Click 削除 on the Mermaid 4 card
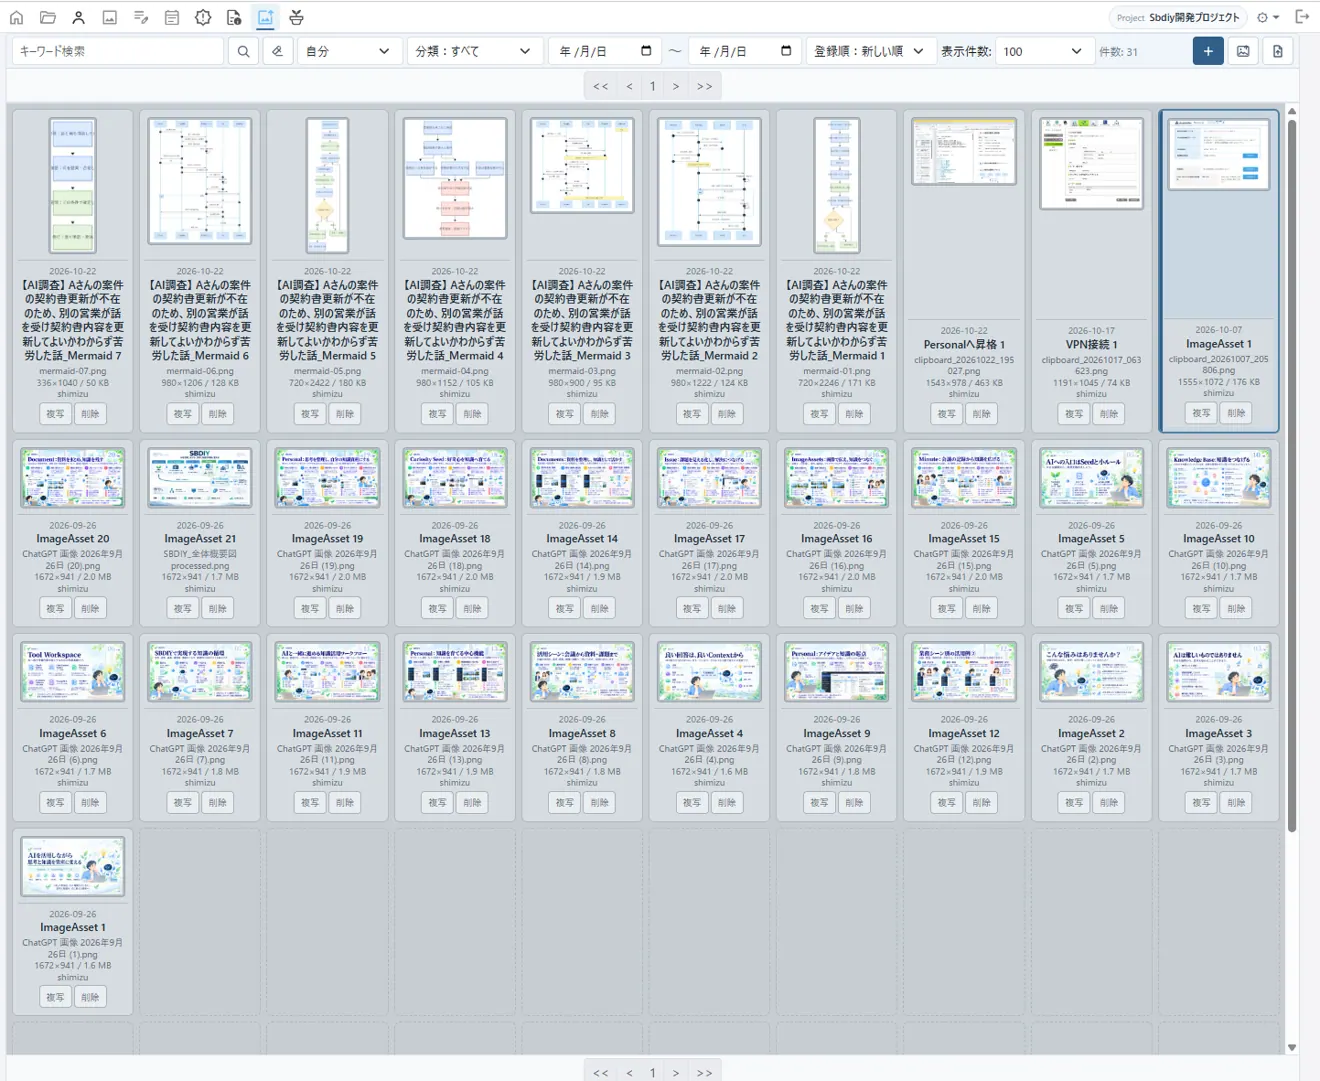This screenshot has width=1320, height=1081. point(472,414)
